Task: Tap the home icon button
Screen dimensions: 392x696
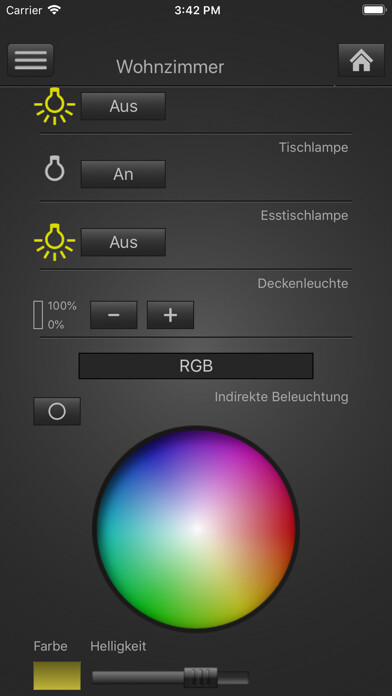Action: [x=361, y=60]
